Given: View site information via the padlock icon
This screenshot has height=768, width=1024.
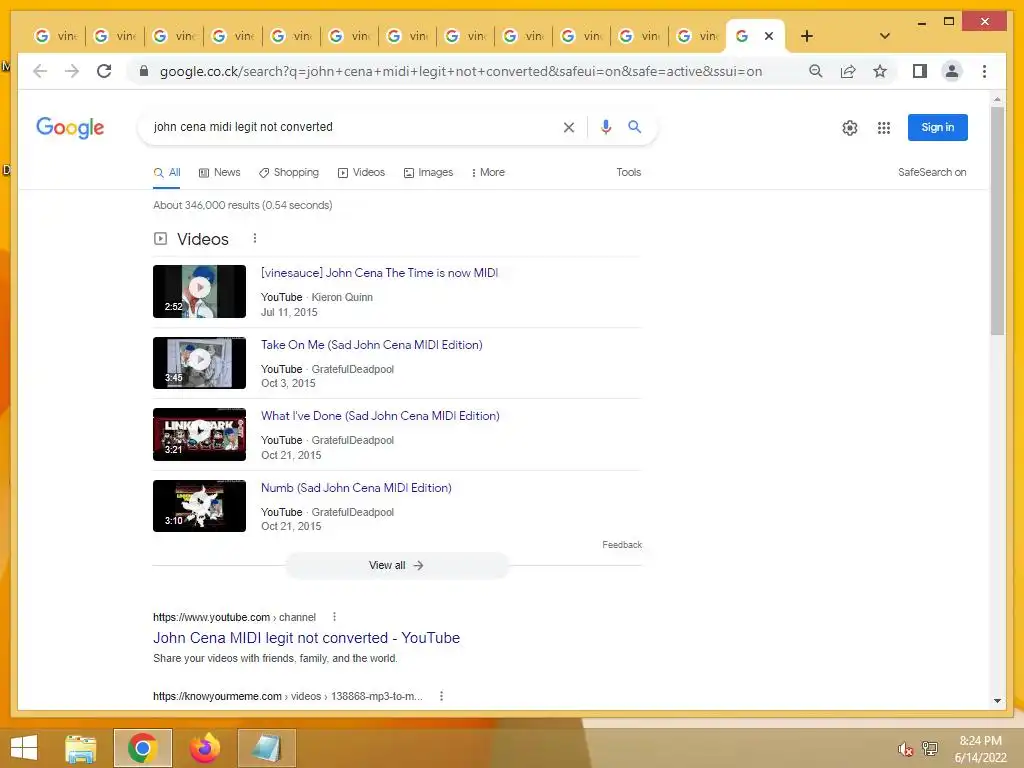Looking at the screenshot, I should pos(144,71).
